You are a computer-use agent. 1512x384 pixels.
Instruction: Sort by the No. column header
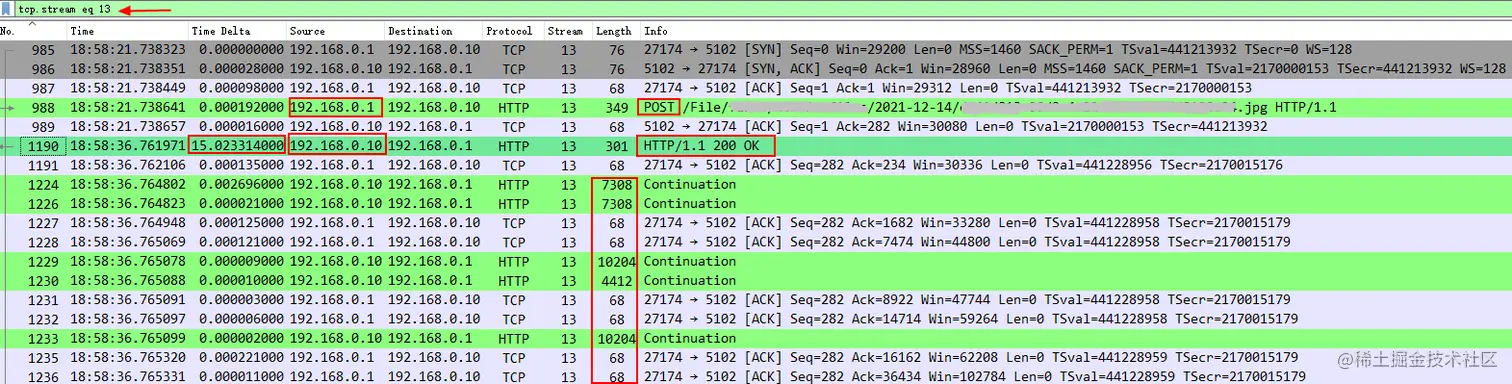pyautogui.click(x=8, y=32)
